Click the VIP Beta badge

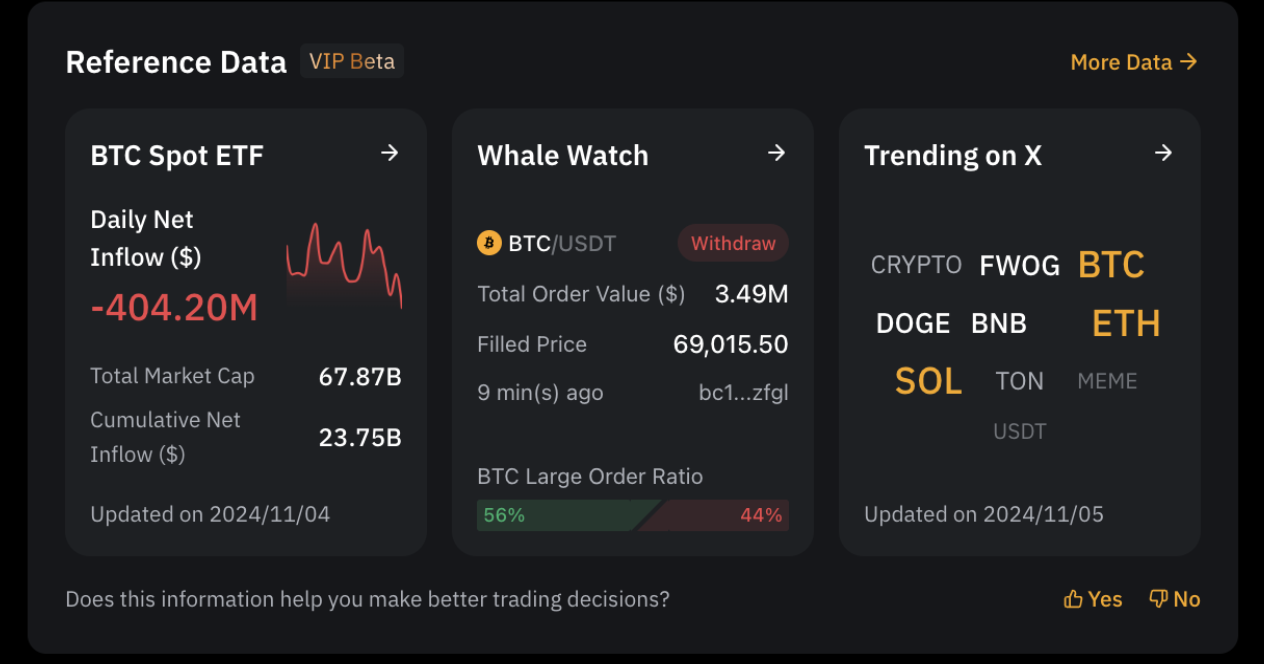[352, 61]
